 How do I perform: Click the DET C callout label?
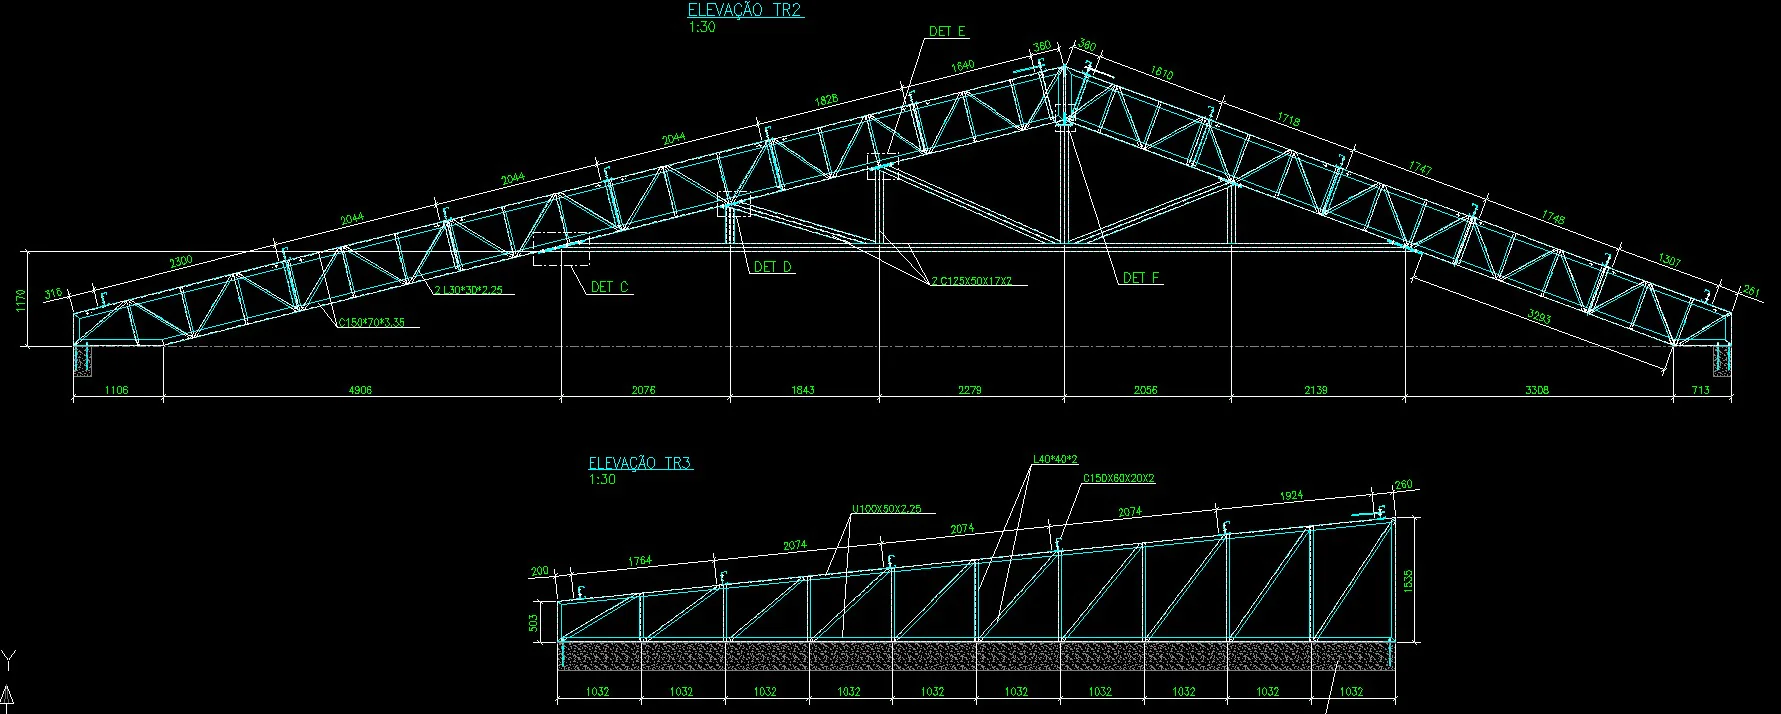[x=609, y=287]
